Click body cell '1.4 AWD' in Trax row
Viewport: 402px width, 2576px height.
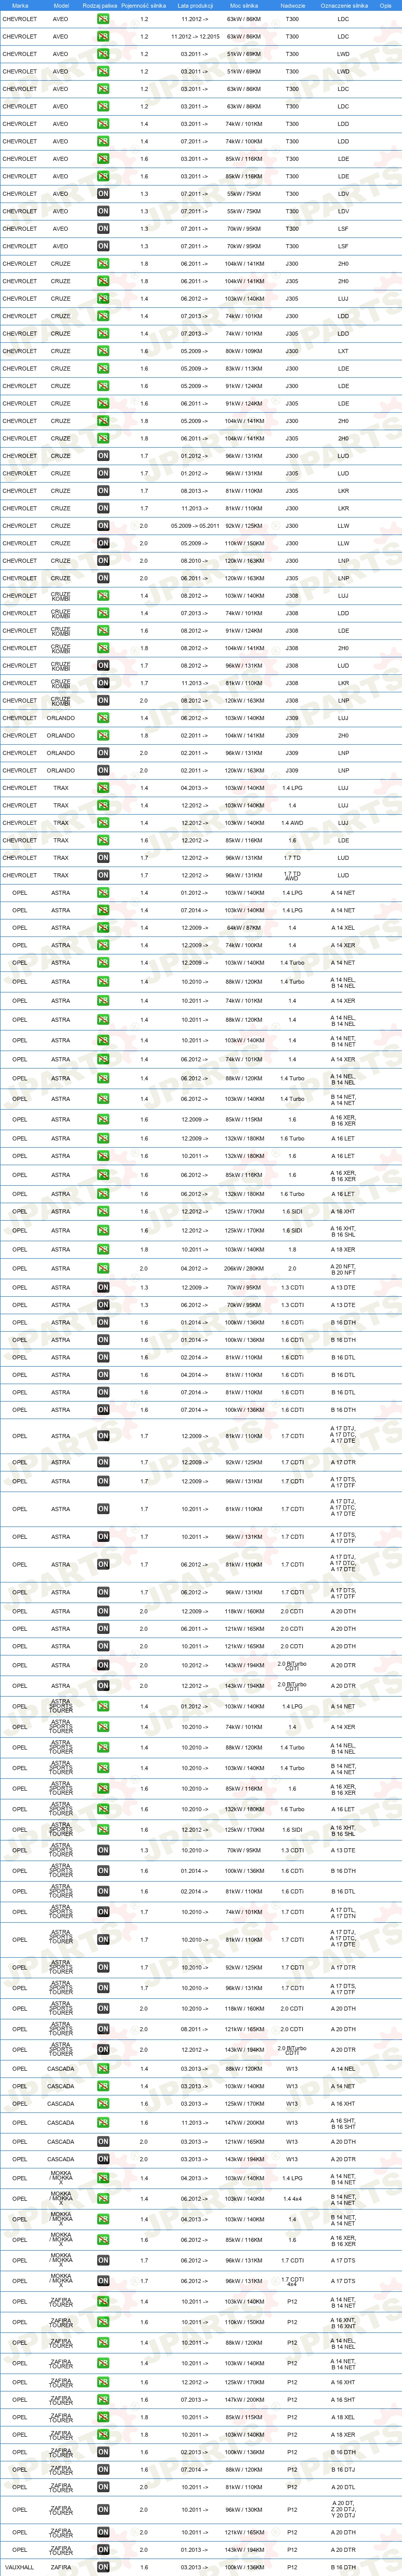coord(292,823)
